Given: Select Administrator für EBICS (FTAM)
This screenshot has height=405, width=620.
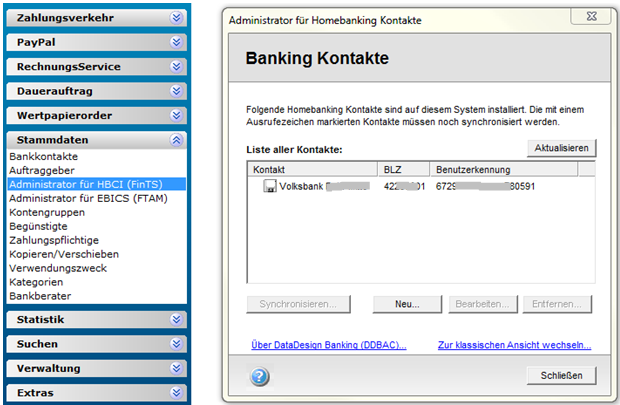Looking at the screenshot, I should 89,198.
